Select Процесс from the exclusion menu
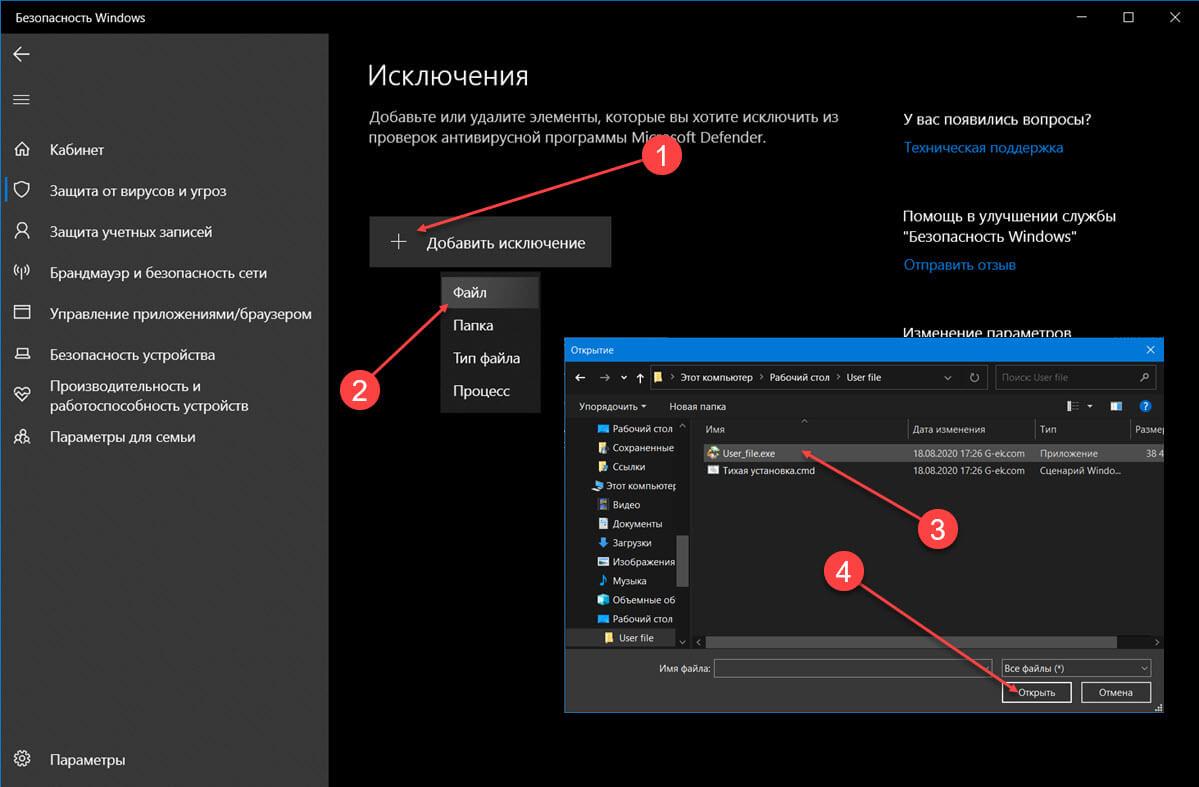The width and height of the screenshot is (1199, 787). 490,391
